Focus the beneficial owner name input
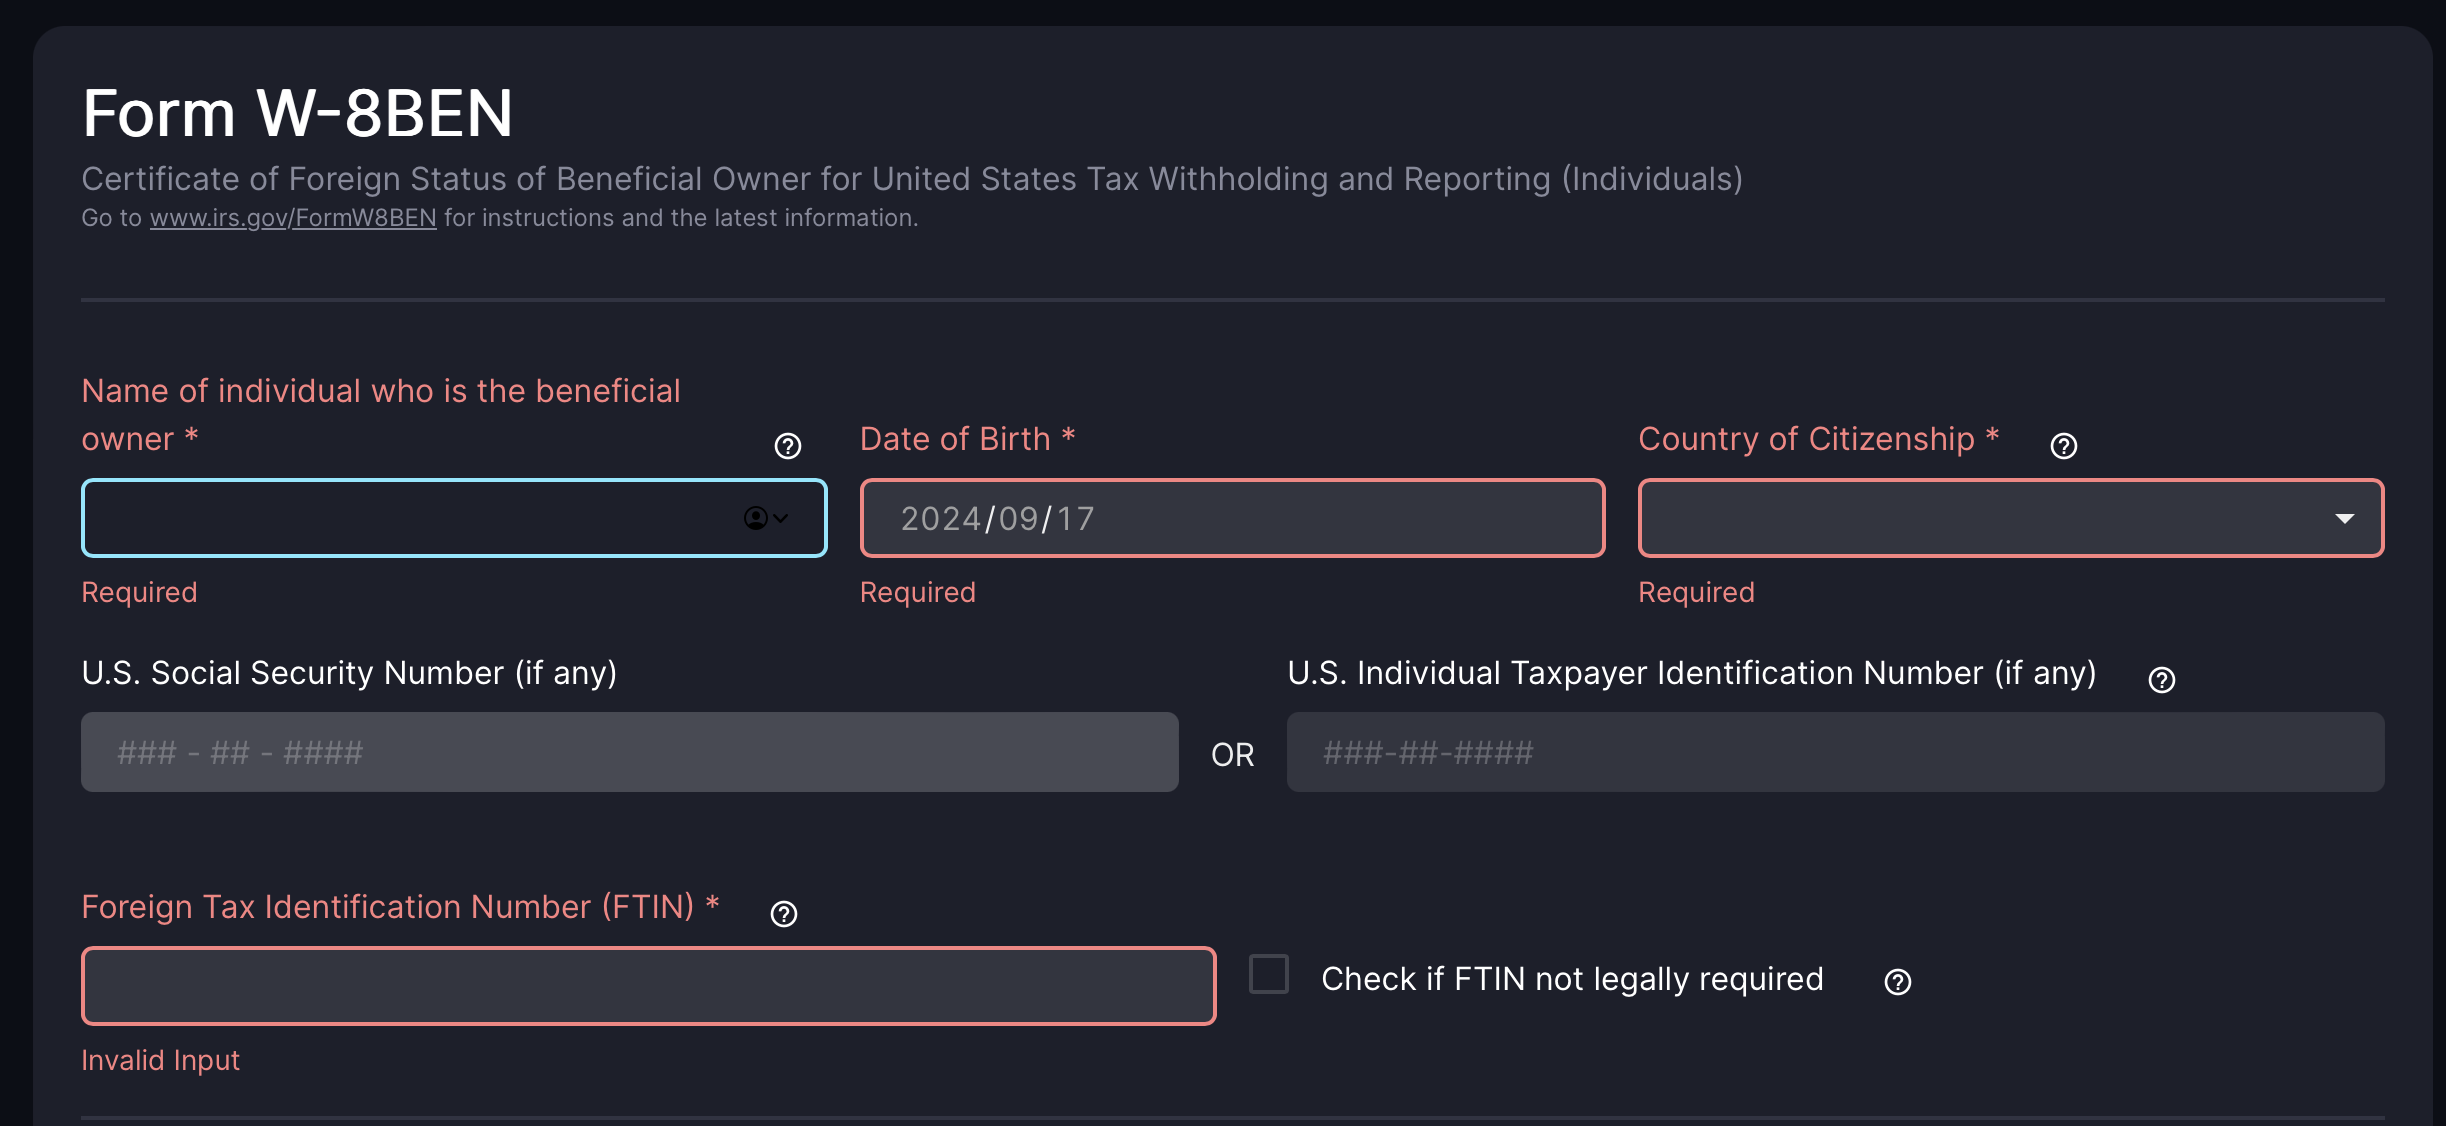 (x=400, y=518)
